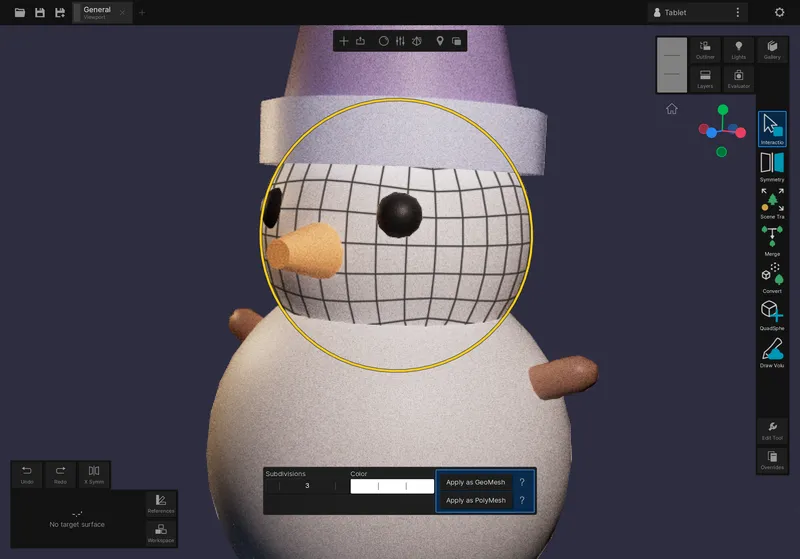Open the Evaluator panel
The image size is (800, 559).
coord(738,79)
